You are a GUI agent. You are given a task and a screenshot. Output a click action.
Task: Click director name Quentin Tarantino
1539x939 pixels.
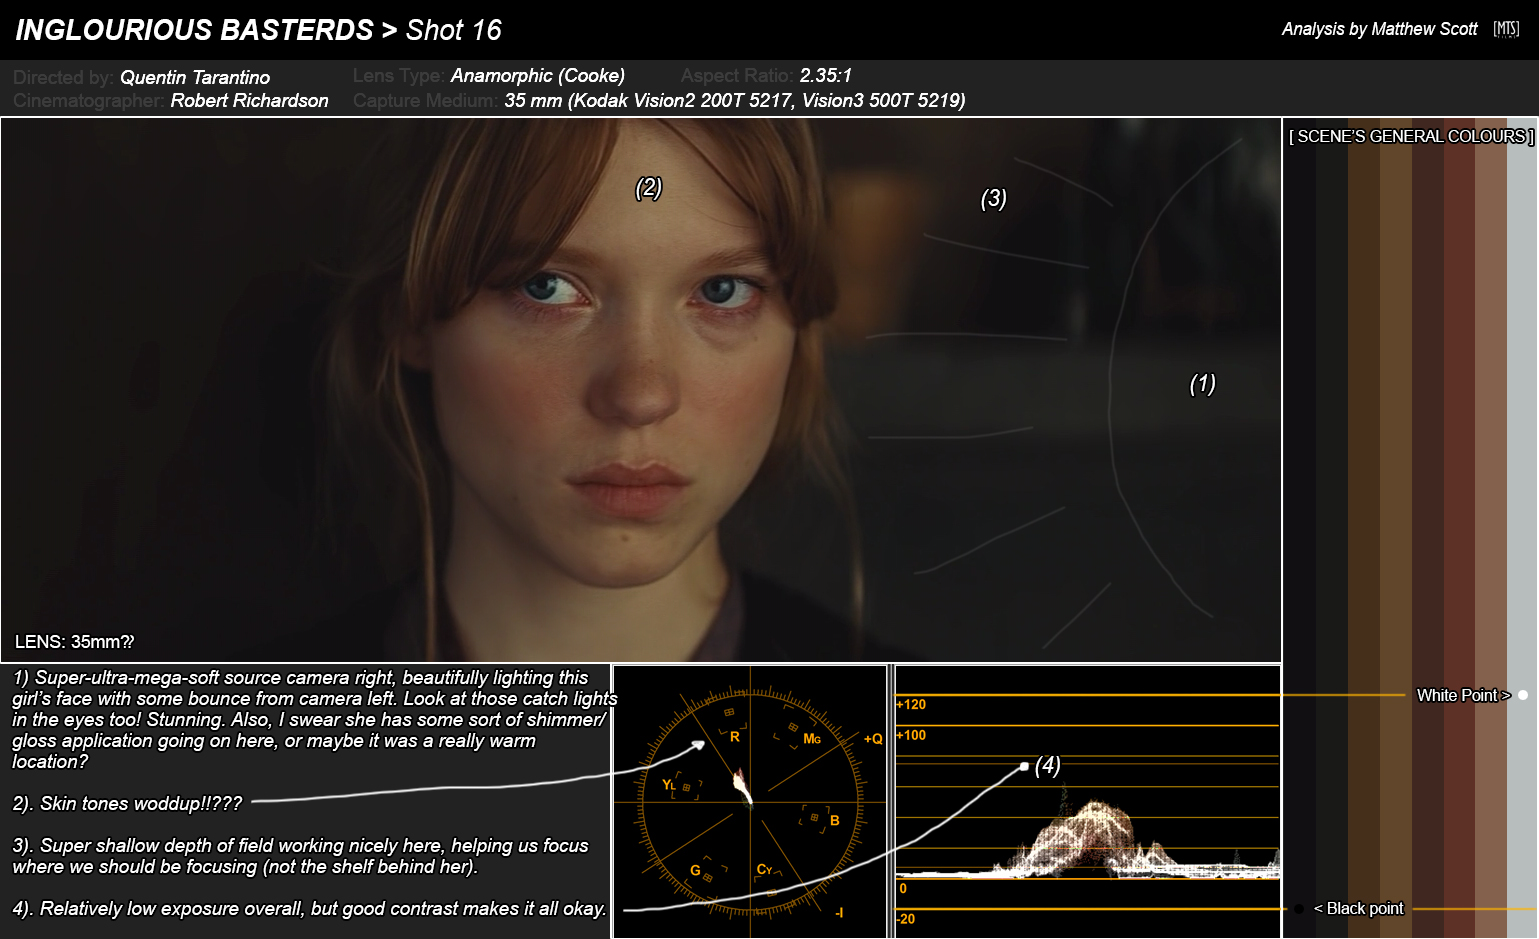(195, 77)
